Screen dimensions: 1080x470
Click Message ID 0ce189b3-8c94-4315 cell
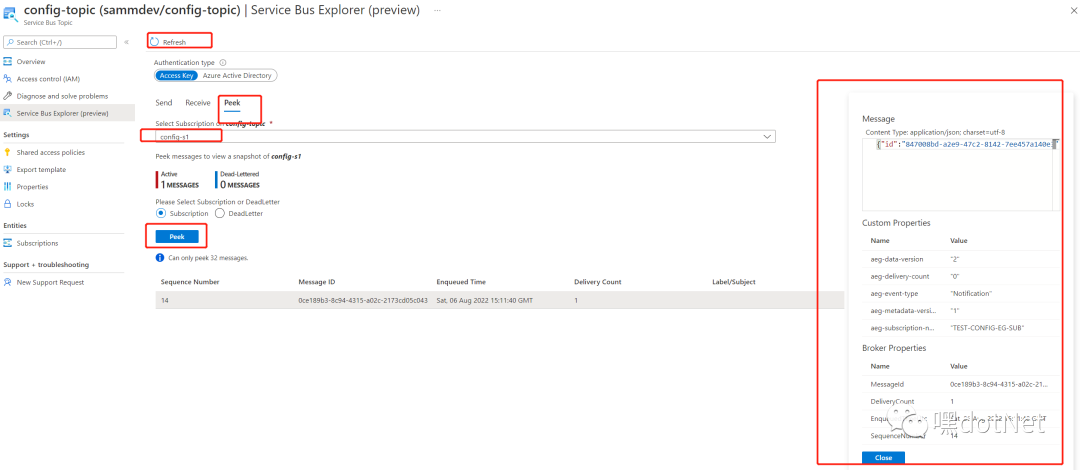[x=363, y=300]
